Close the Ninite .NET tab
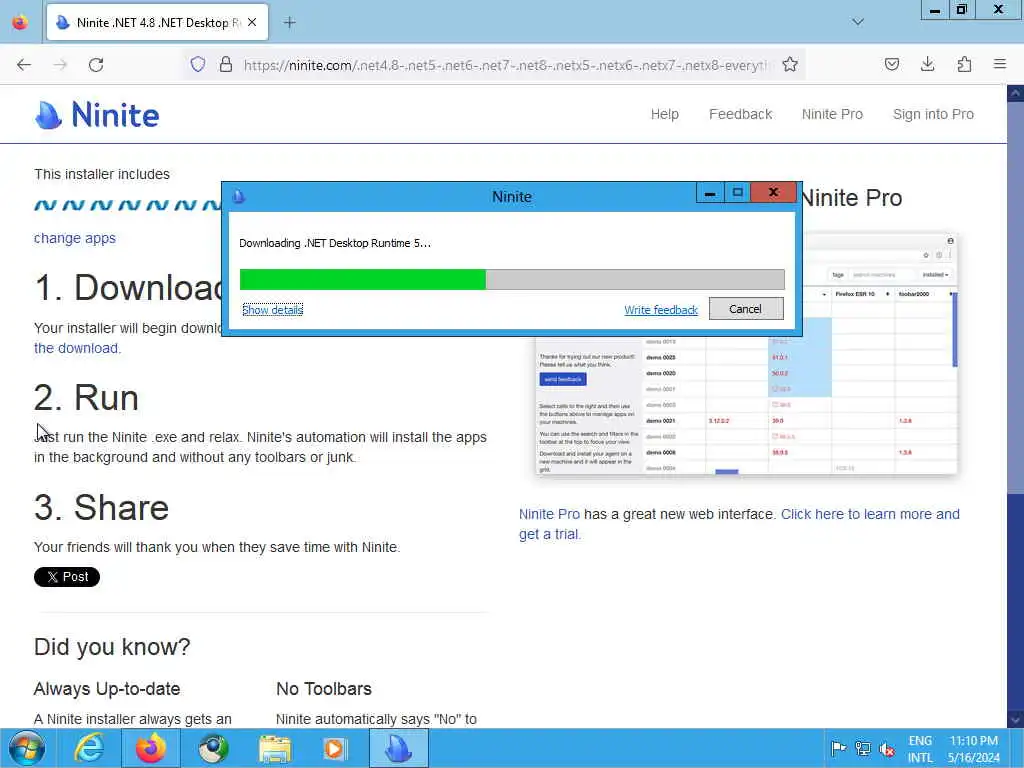This screenshot has width=1024, height=768. coord(252,22)
